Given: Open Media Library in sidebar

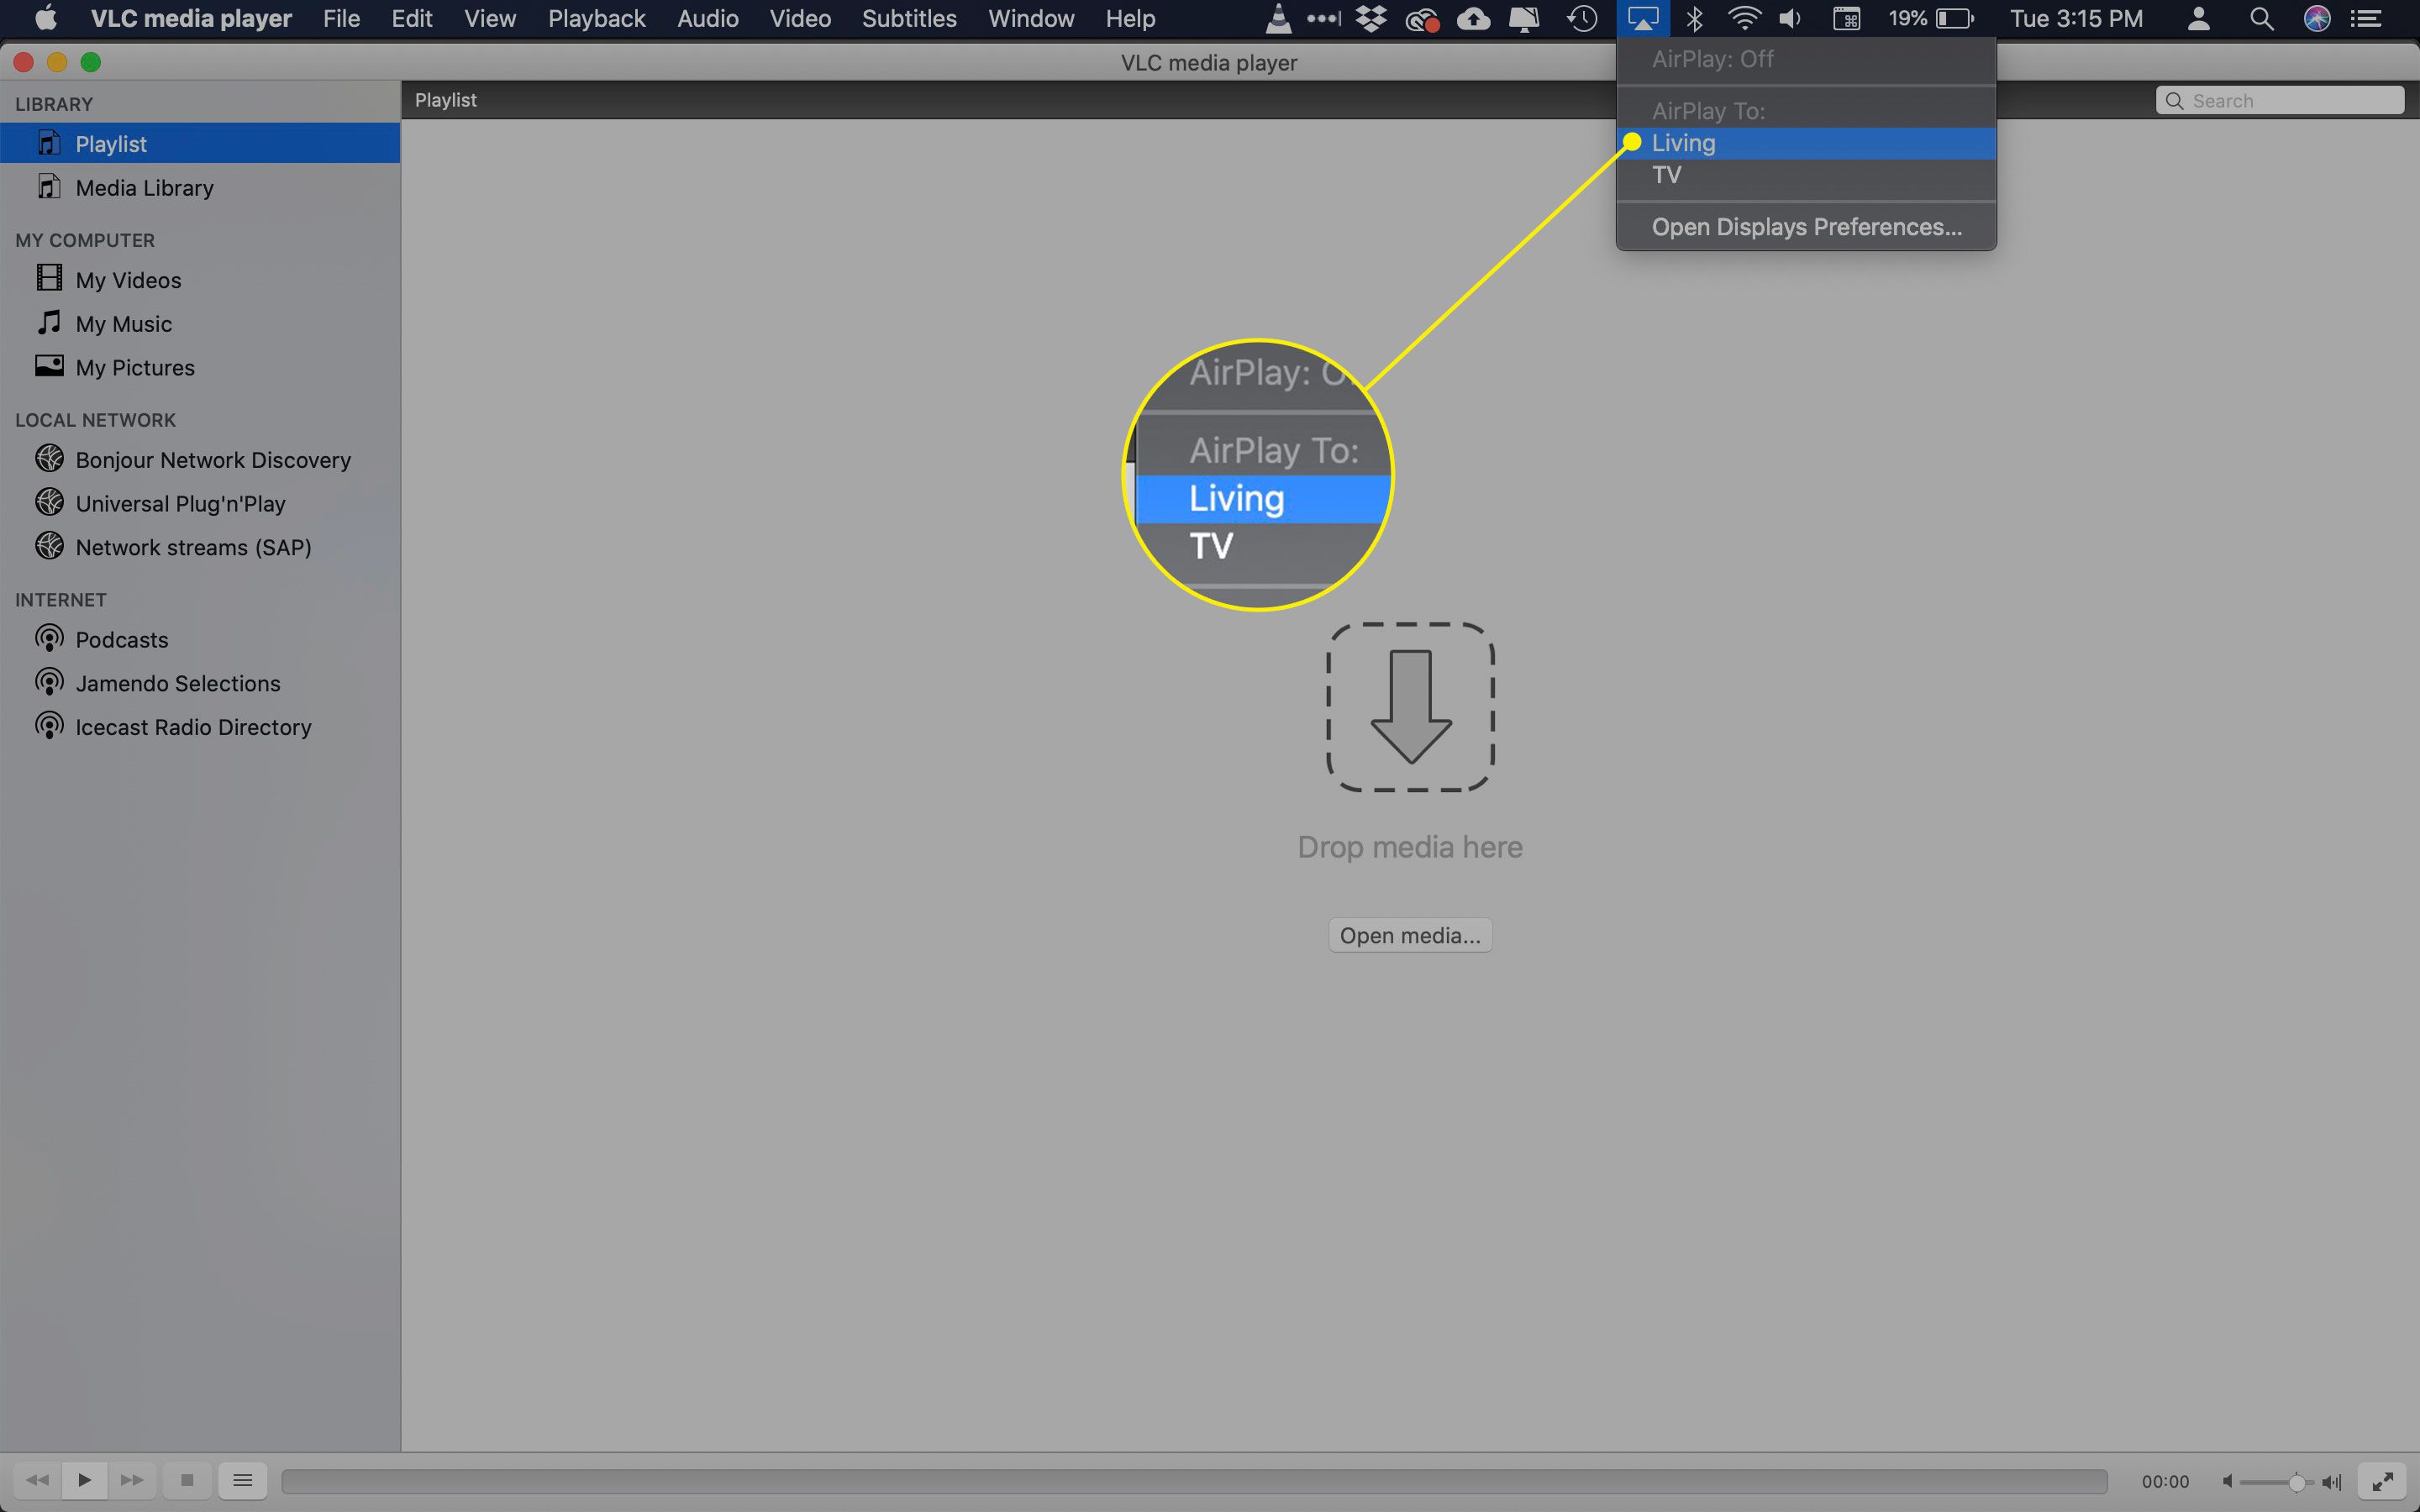Looking at the screenshot, I should pos(200,187).
